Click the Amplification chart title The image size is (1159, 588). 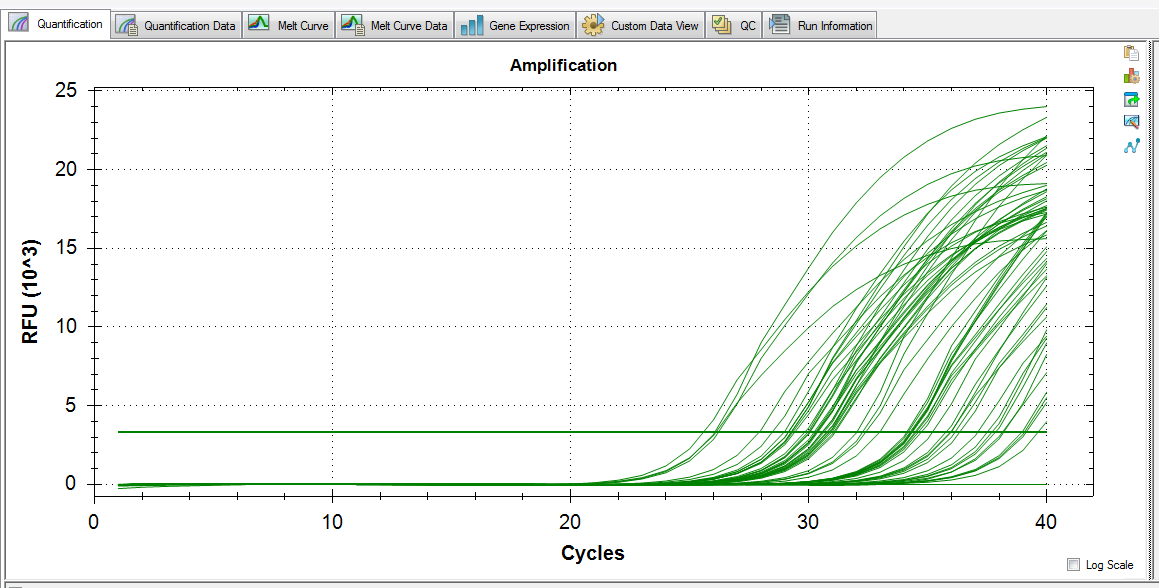(x=563, y=65)
